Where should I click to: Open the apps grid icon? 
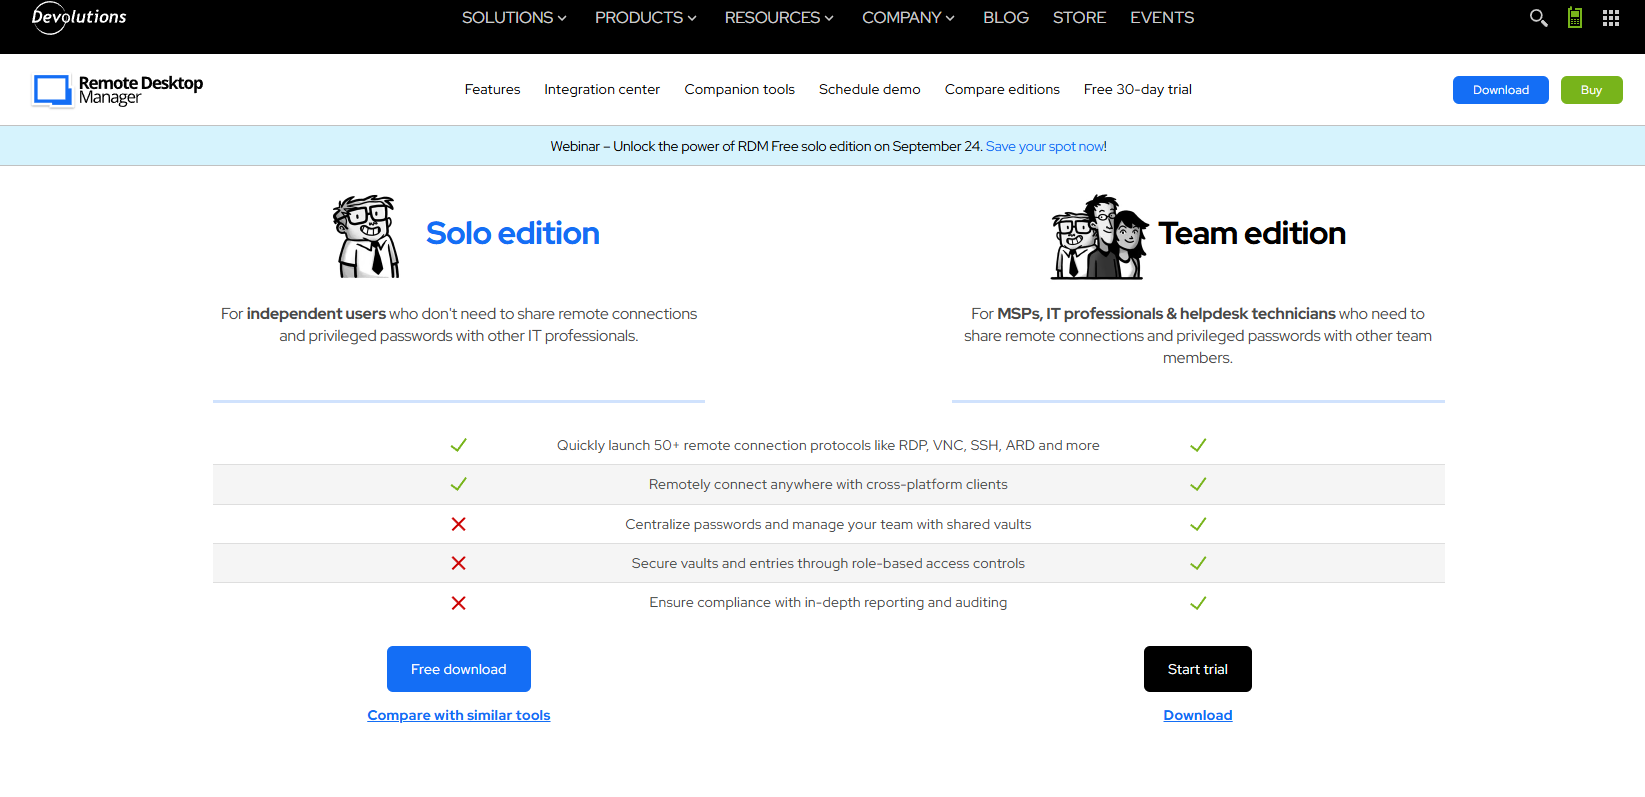(1611, 18)
